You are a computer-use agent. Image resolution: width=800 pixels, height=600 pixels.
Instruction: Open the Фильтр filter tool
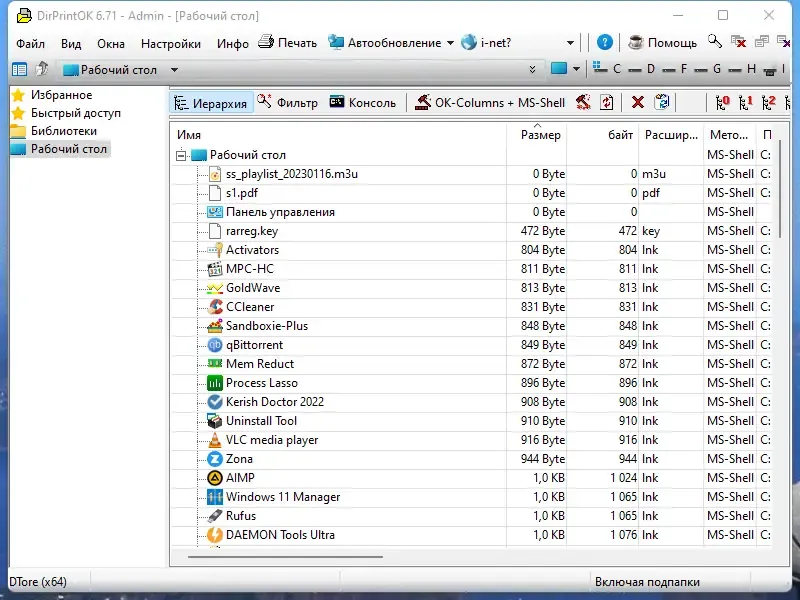[x=287, y=103]
